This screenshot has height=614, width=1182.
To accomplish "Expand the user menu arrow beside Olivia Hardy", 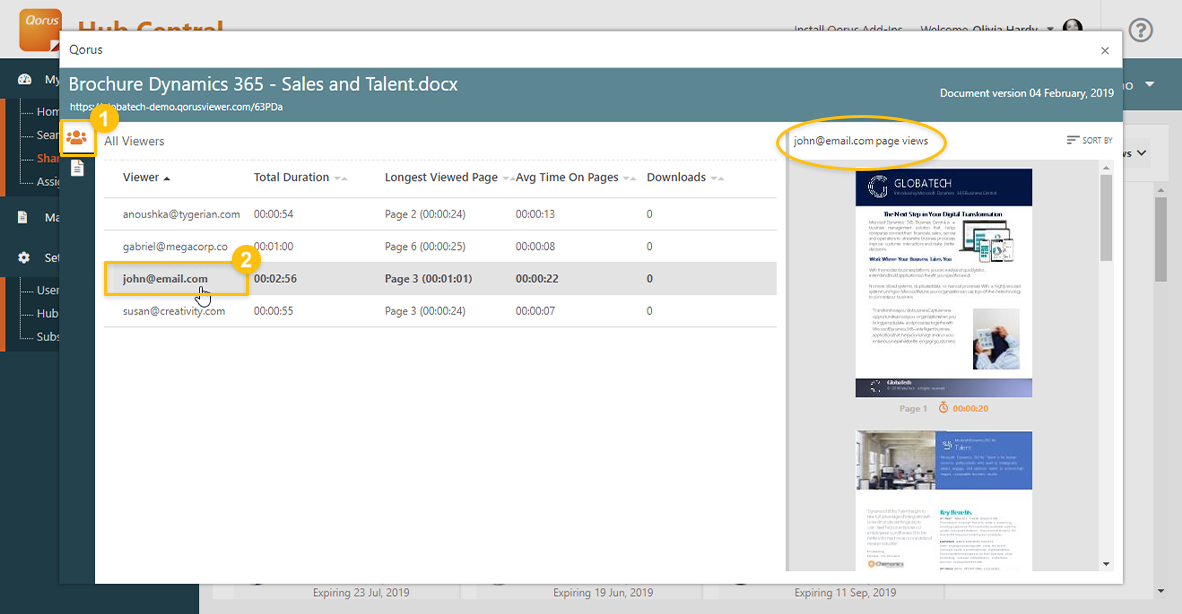I will [1050, 29].
